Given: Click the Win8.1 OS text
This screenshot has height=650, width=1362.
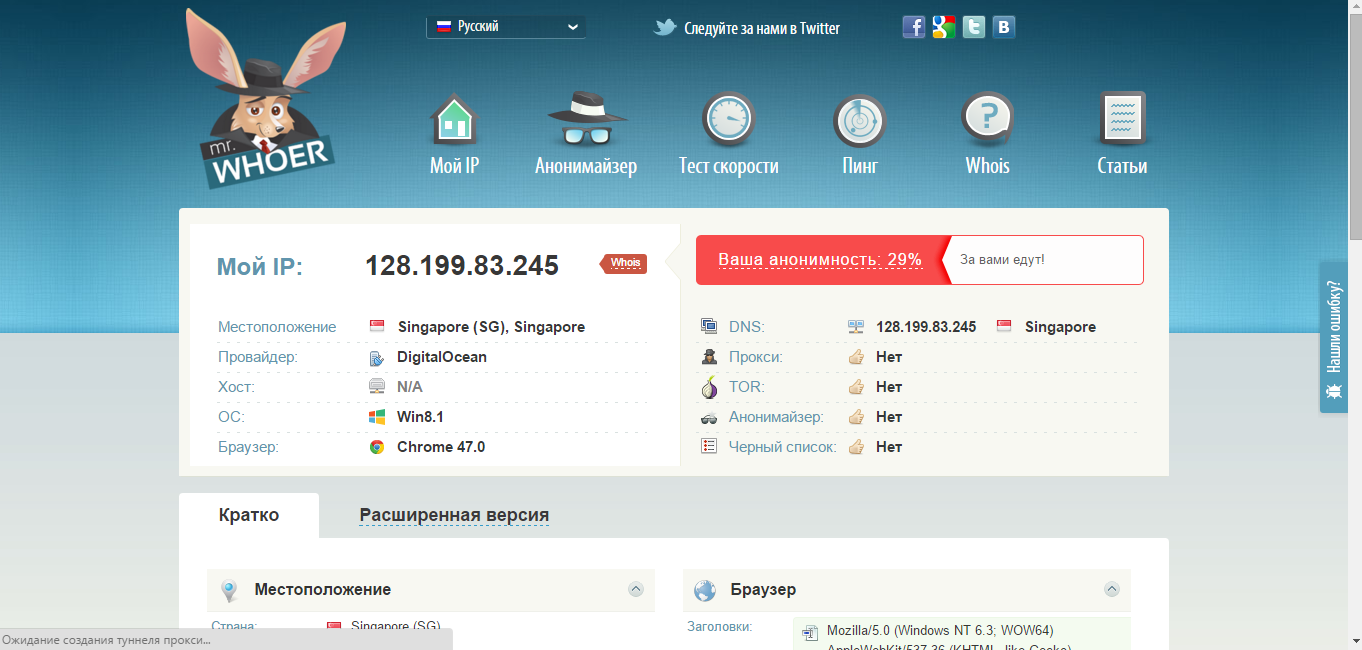Looking at the screenshot, I should [420, 417].
